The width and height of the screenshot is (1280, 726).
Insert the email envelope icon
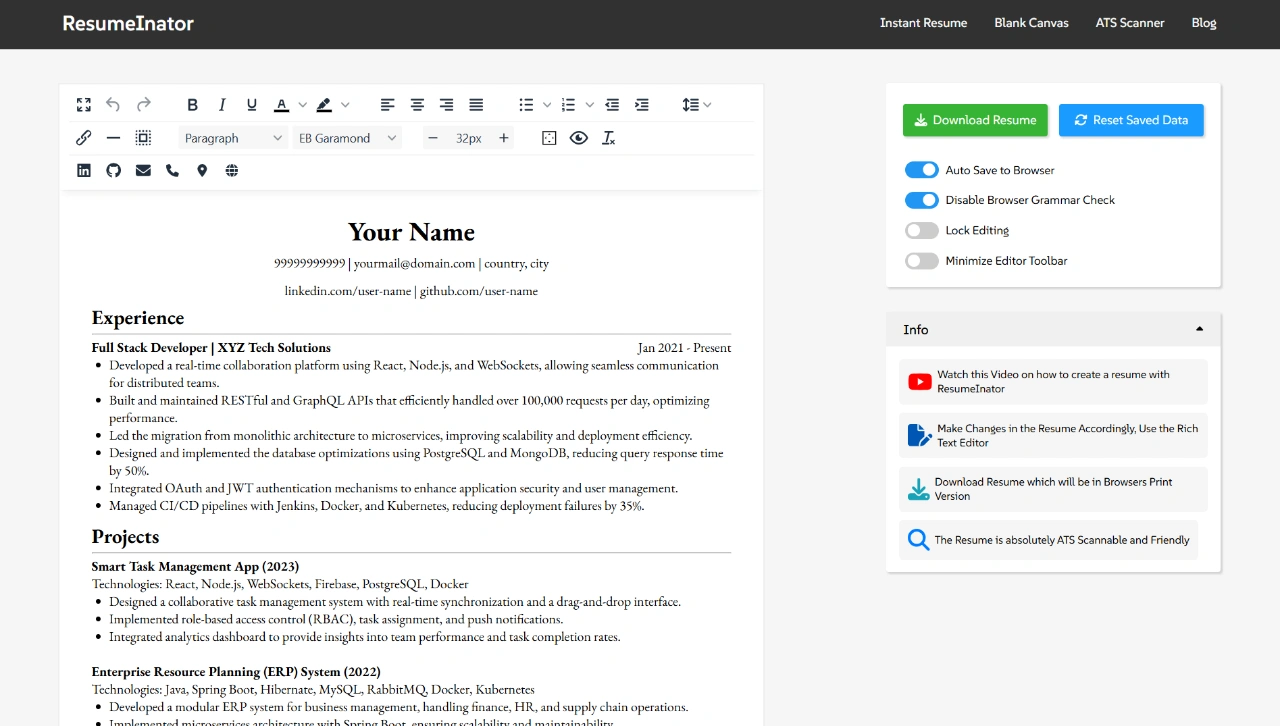(143, 171)
